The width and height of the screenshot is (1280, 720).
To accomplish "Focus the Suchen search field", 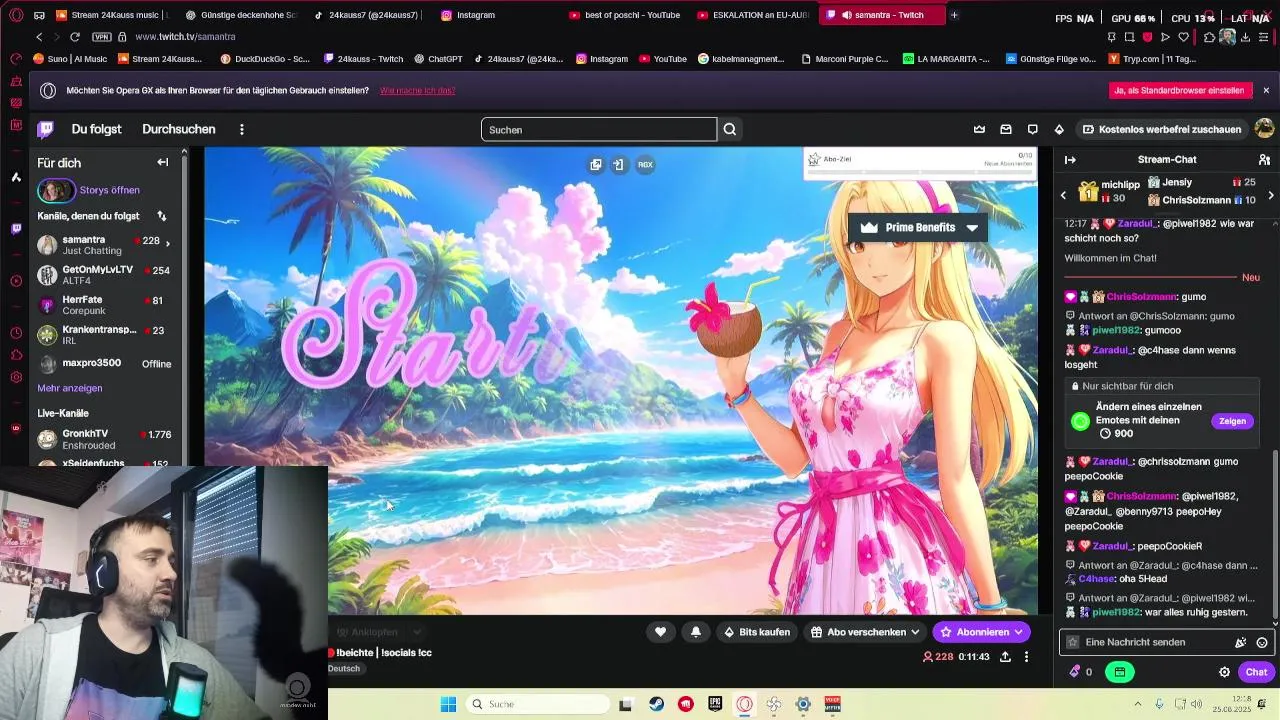I will point(599,129).
